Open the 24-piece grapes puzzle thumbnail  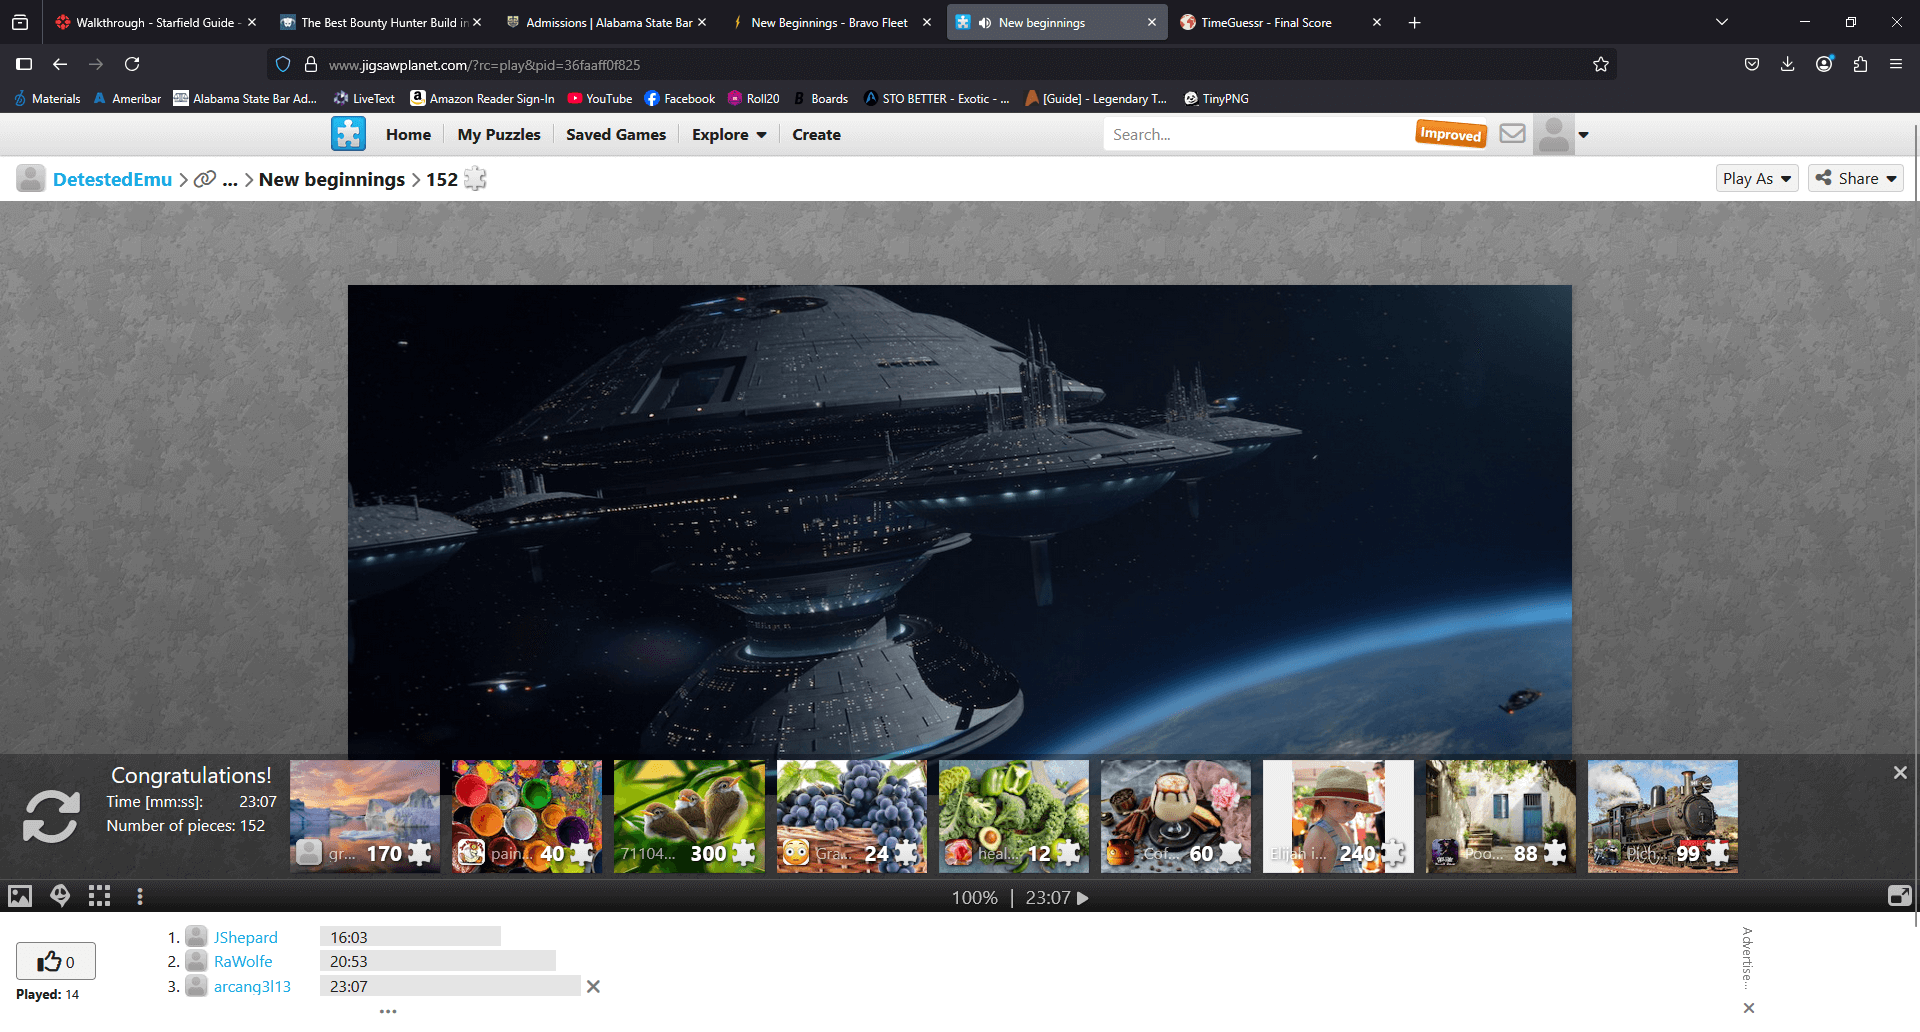pyautogui.click(x=852, y=816)
